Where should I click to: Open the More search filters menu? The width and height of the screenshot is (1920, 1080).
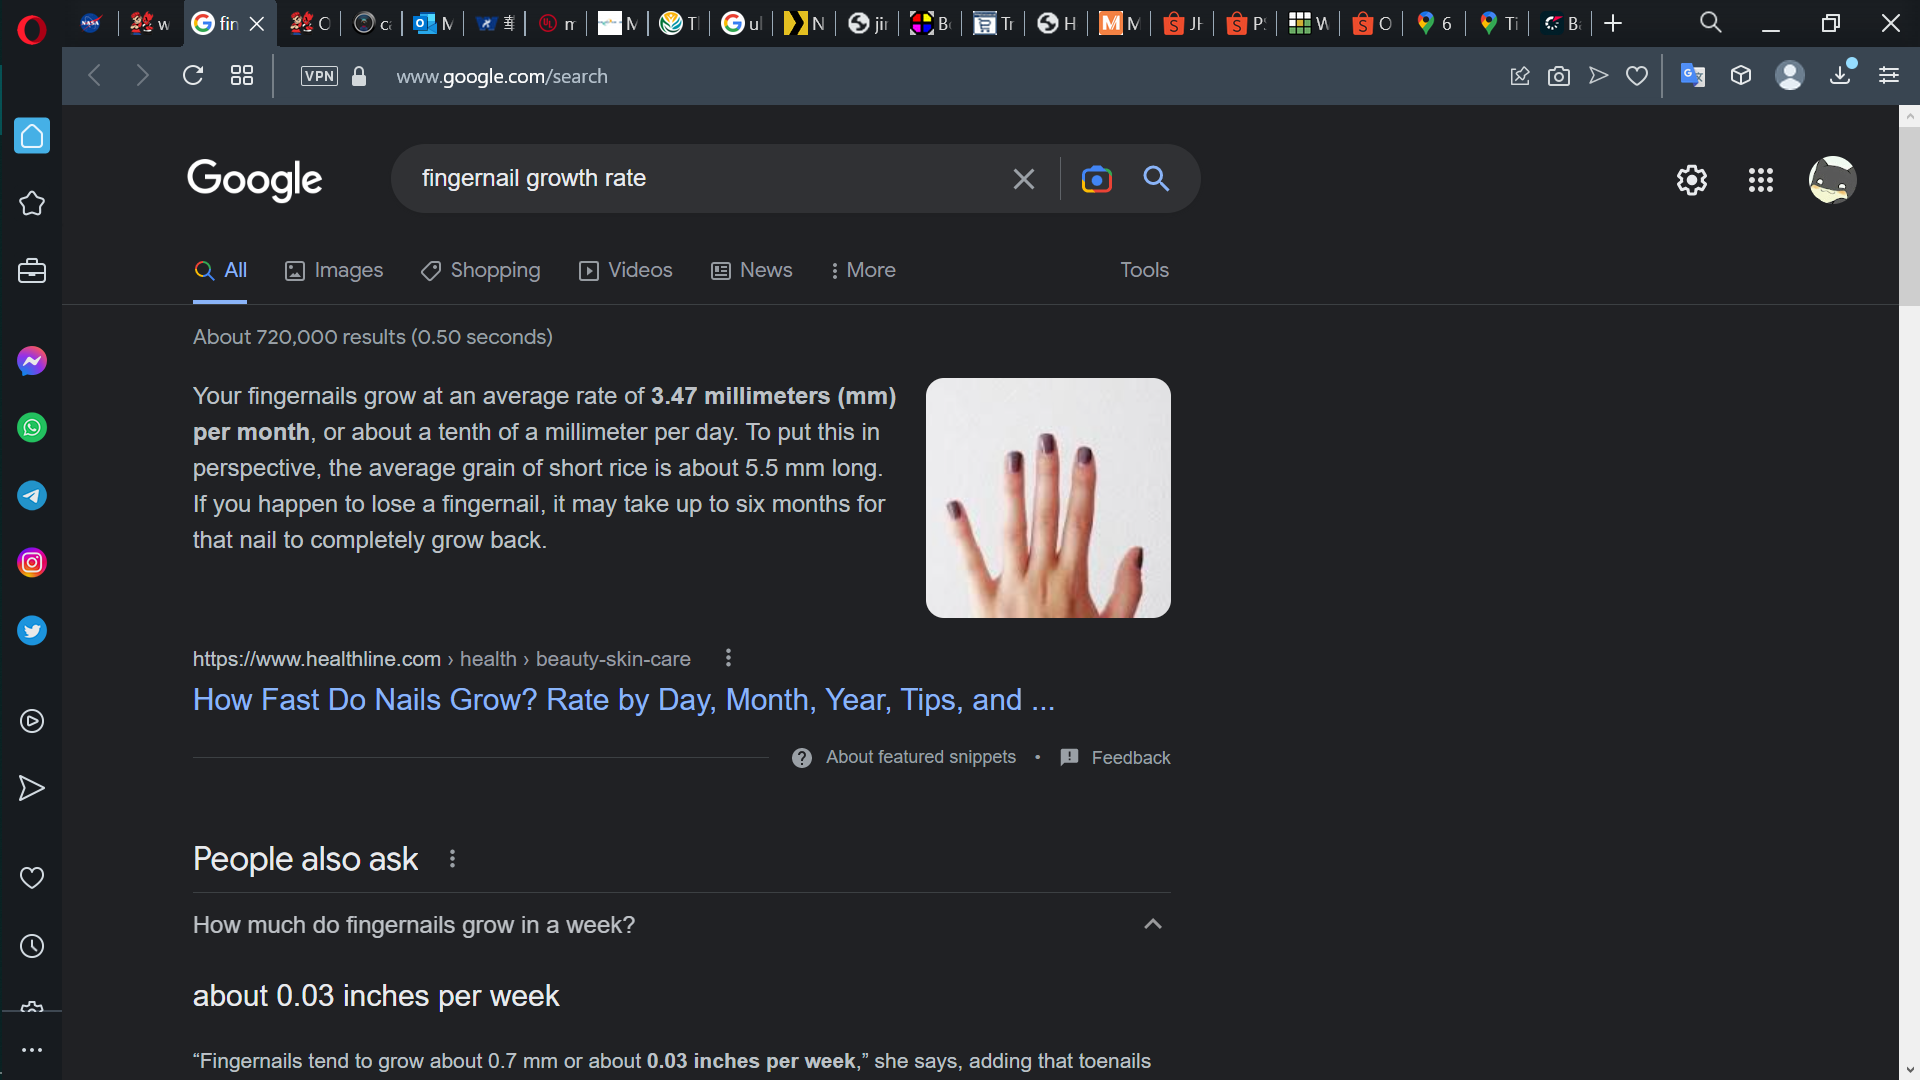[863, 270]
